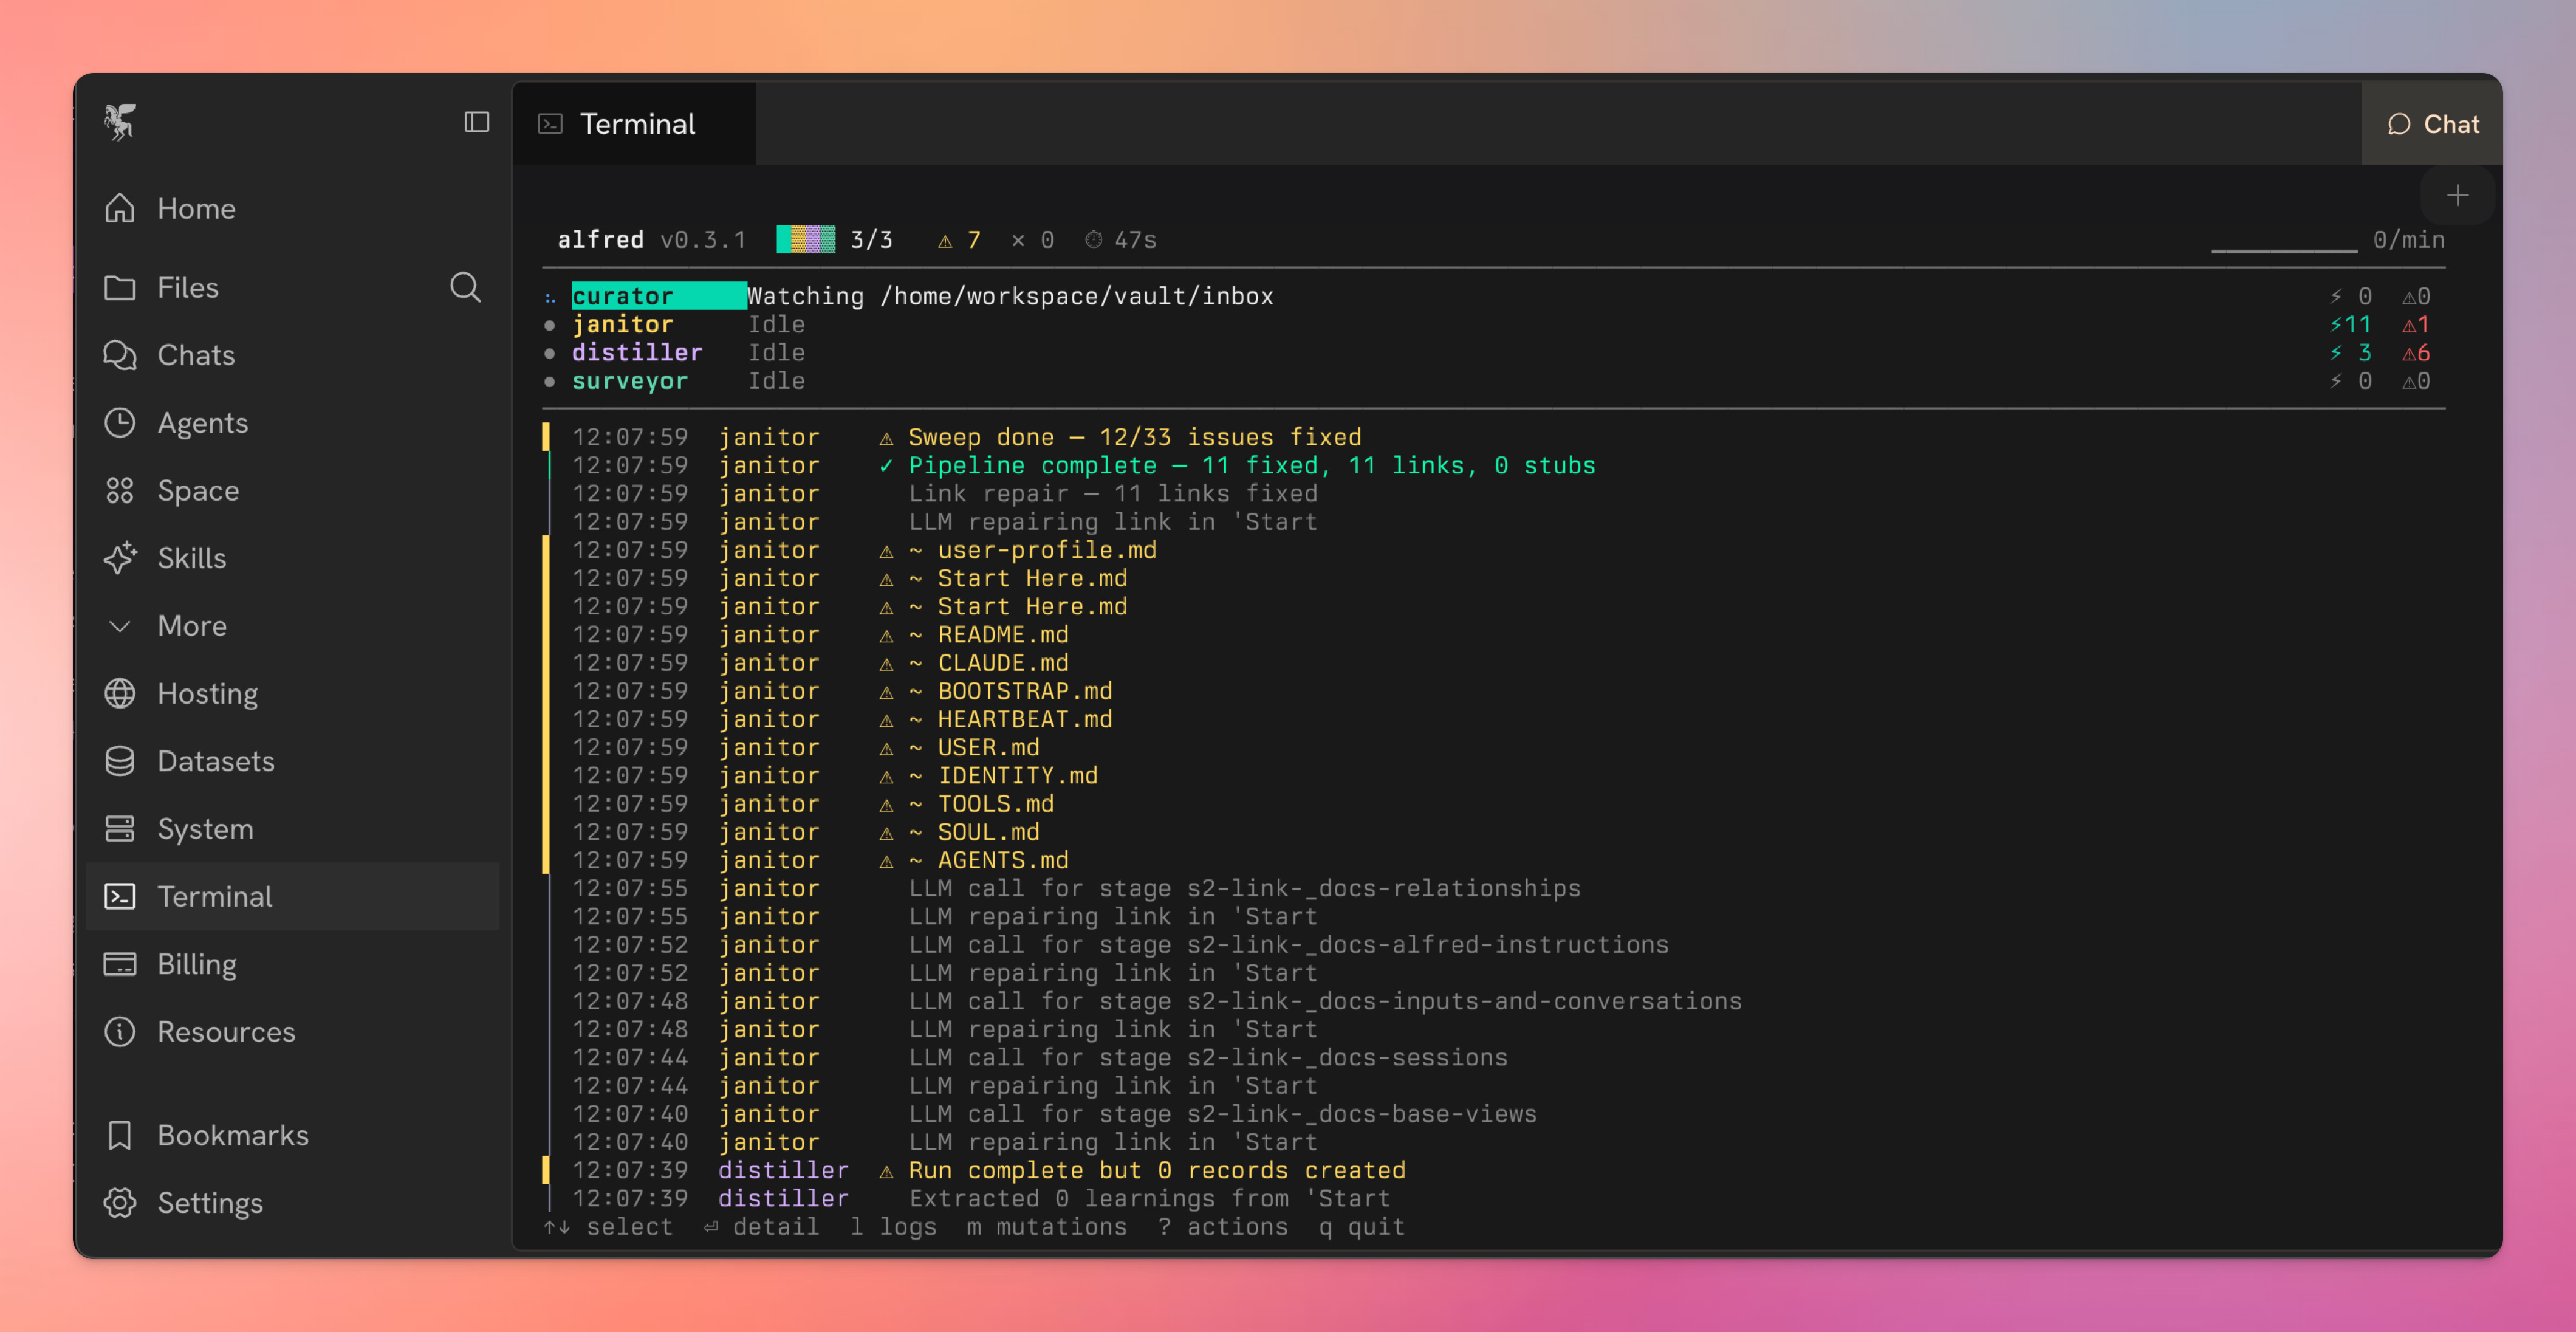
Task: Click the plus icon to add a terminal
Action: (x=2457, y=195)
